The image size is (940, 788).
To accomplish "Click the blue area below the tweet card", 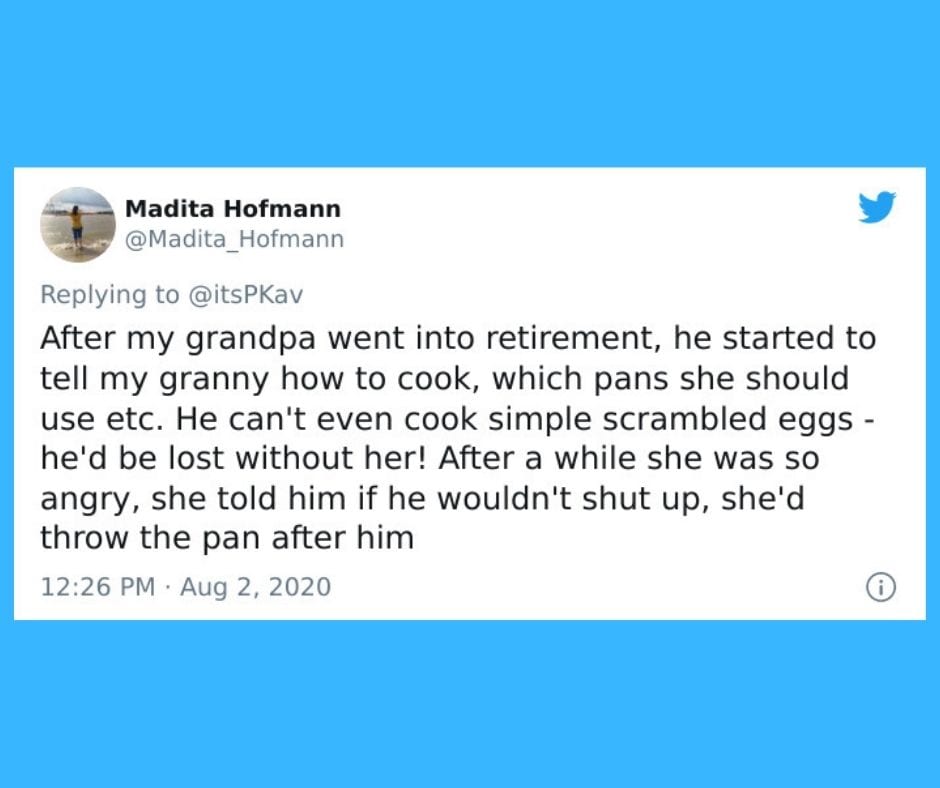I will point(470,704).
